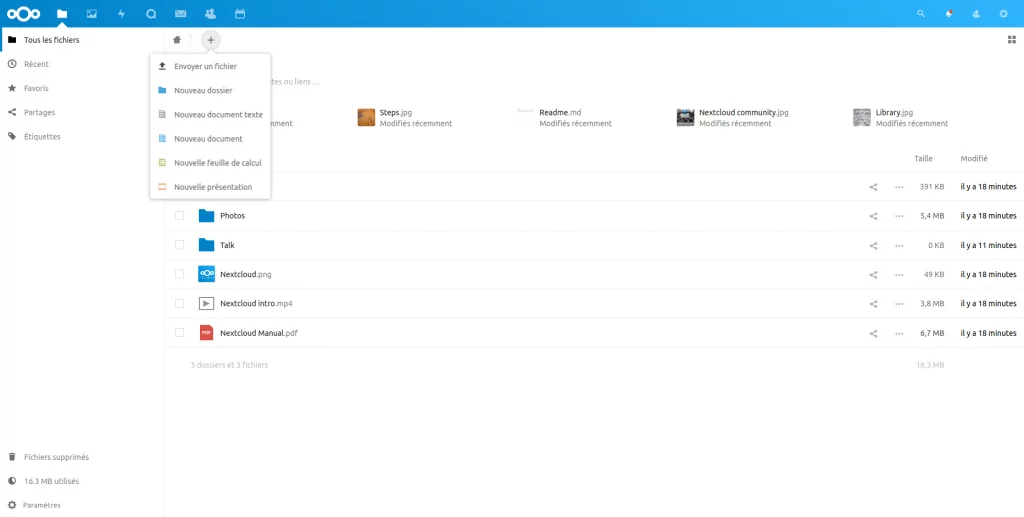Click 16.3 MB utilisés quota entry
Screen dimensions: 1024x517
[x=82, y=481]
